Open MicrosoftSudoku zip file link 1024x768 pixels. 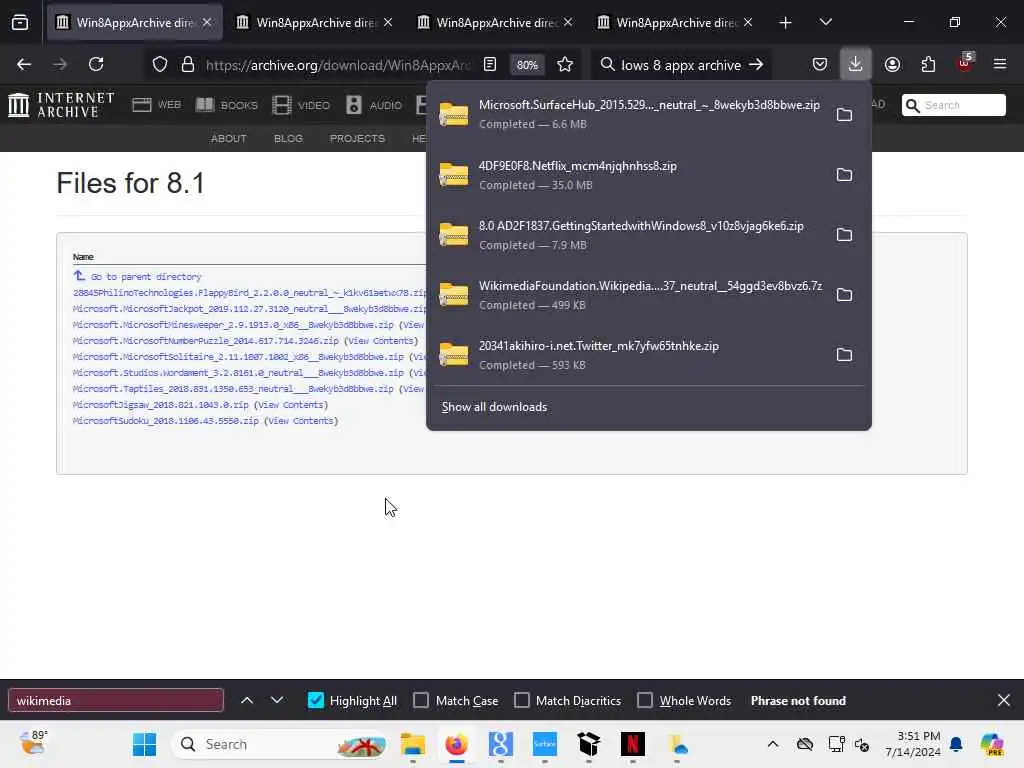[x=166, y=421]
